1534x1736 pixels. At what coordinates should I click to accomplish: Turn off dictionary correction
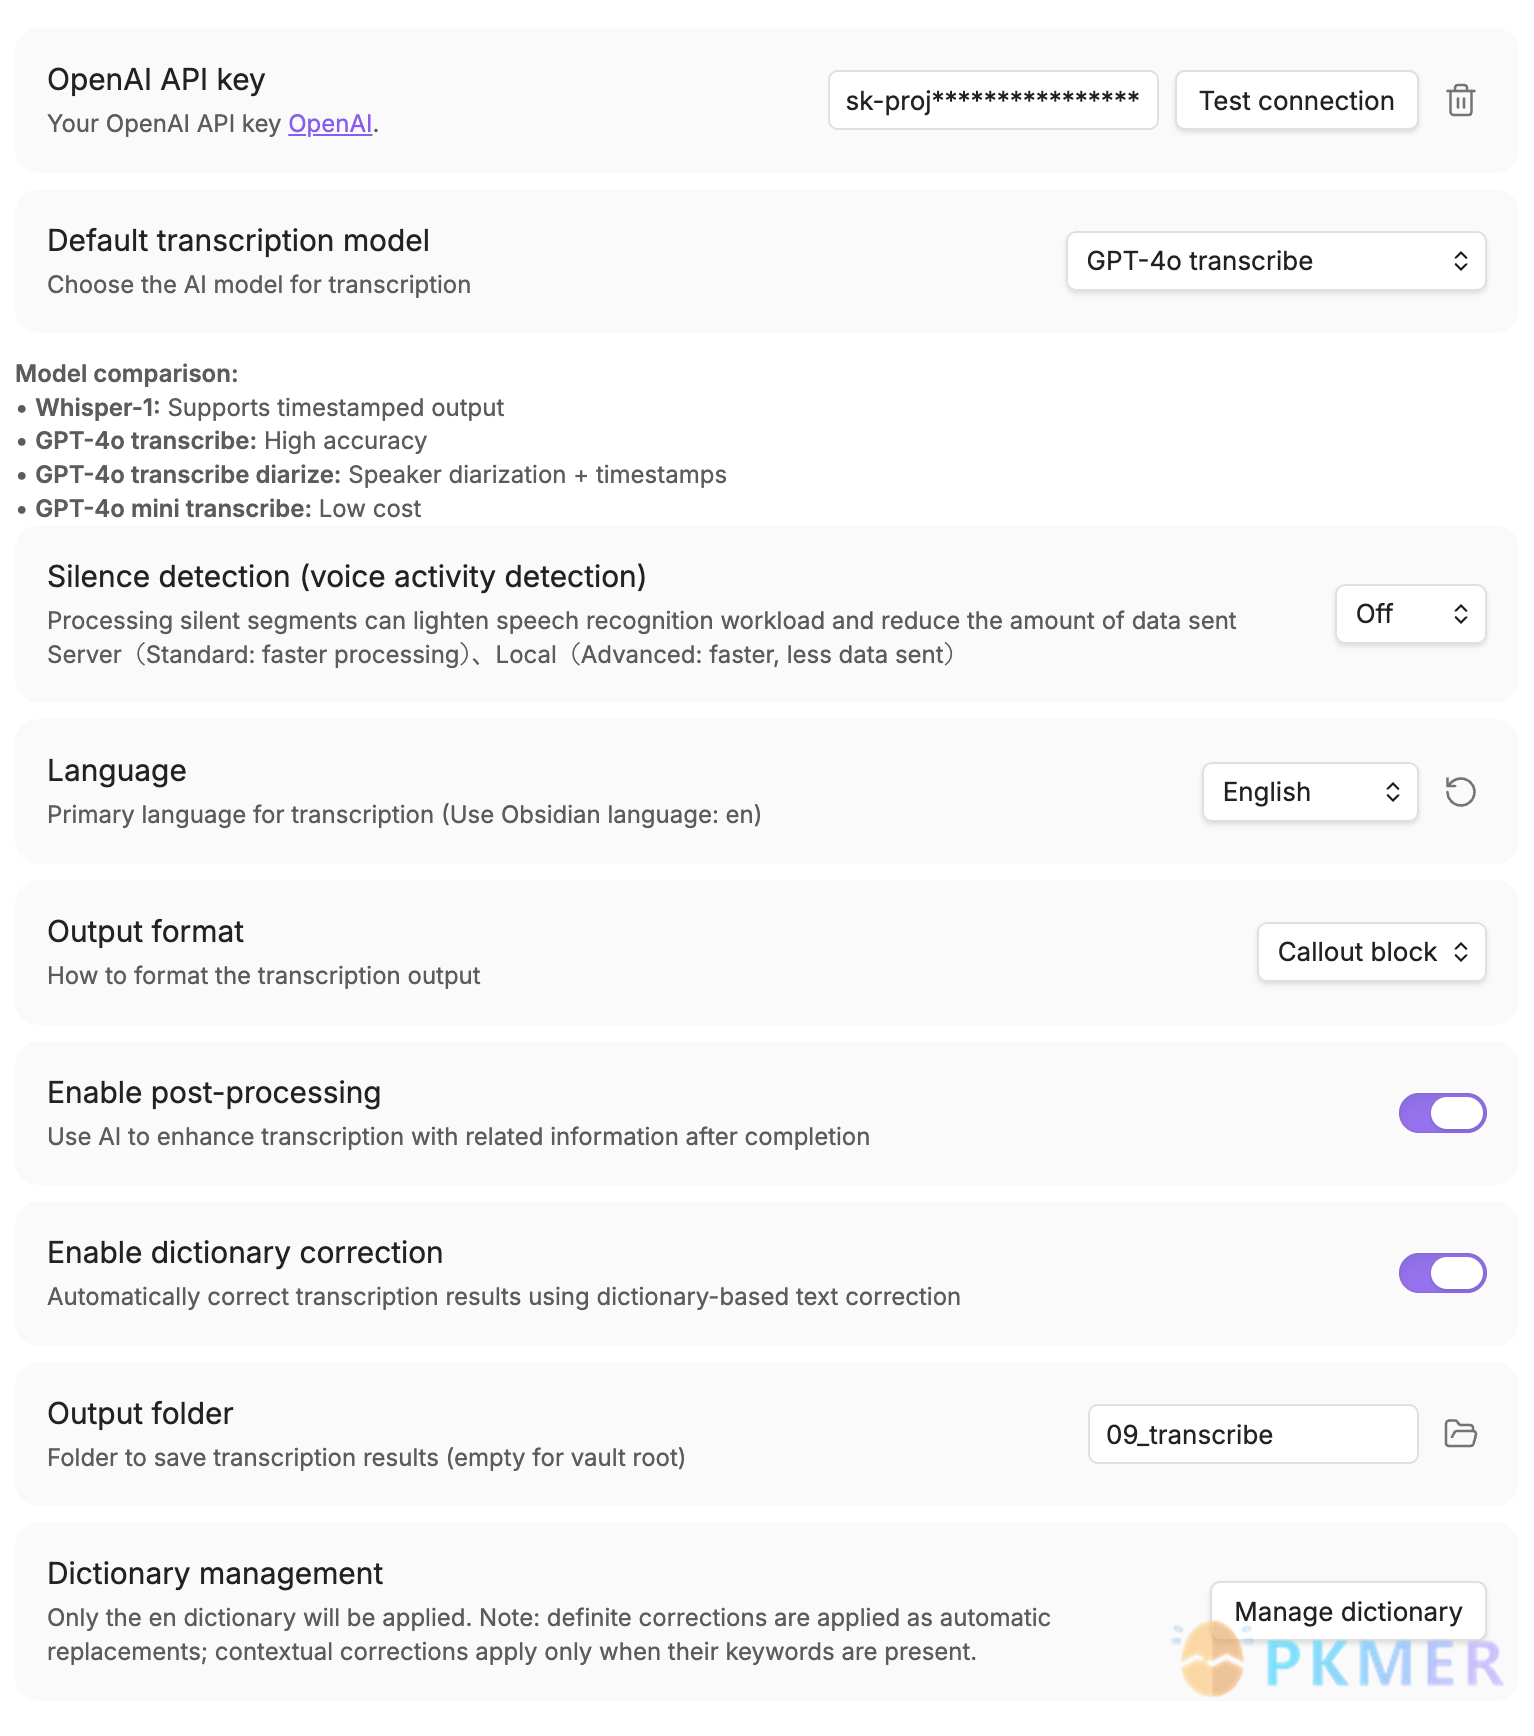pyautogui.click(x=1443, y=1272)
